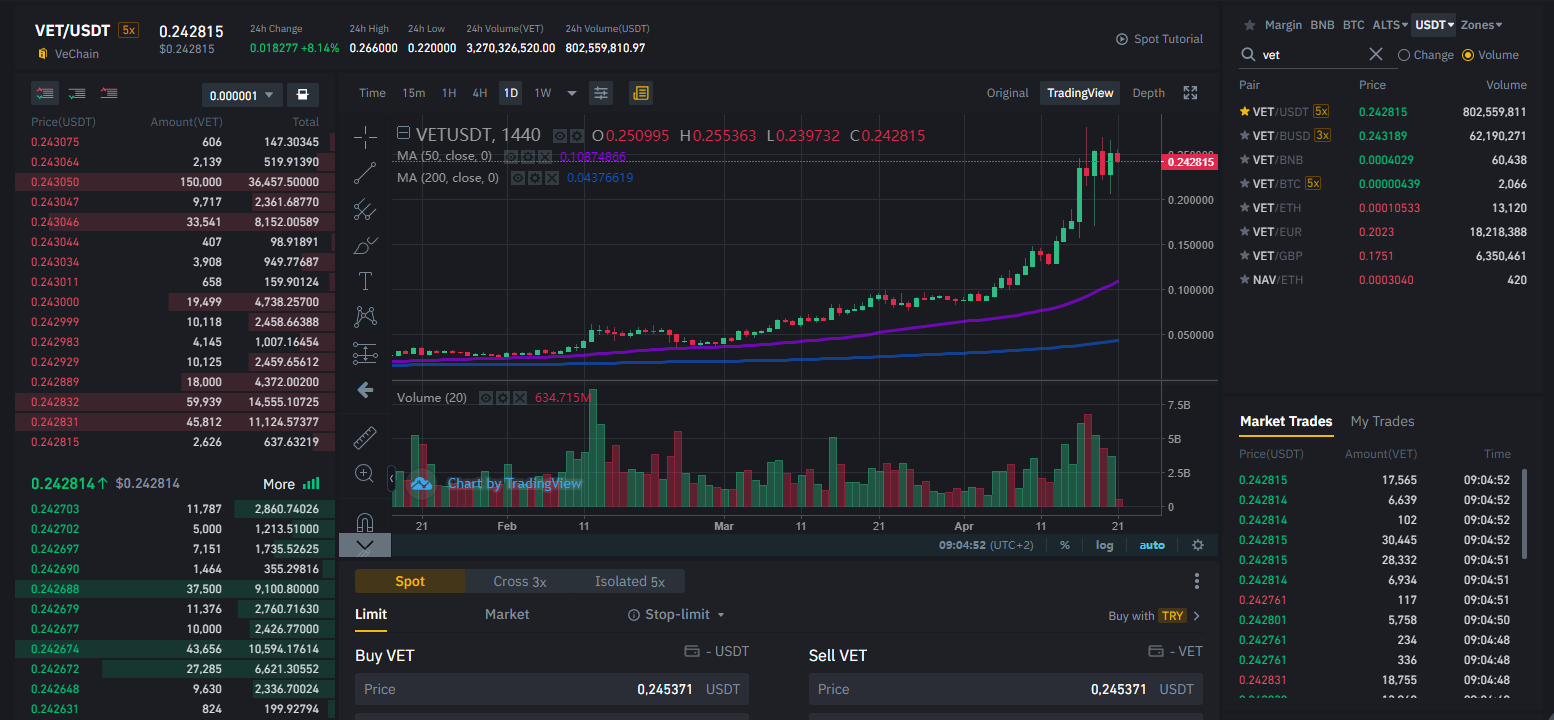Select the Text annotation tool
Image resolution: width=1554 pixels, height=720 pixels.
[x=365, y=281]
